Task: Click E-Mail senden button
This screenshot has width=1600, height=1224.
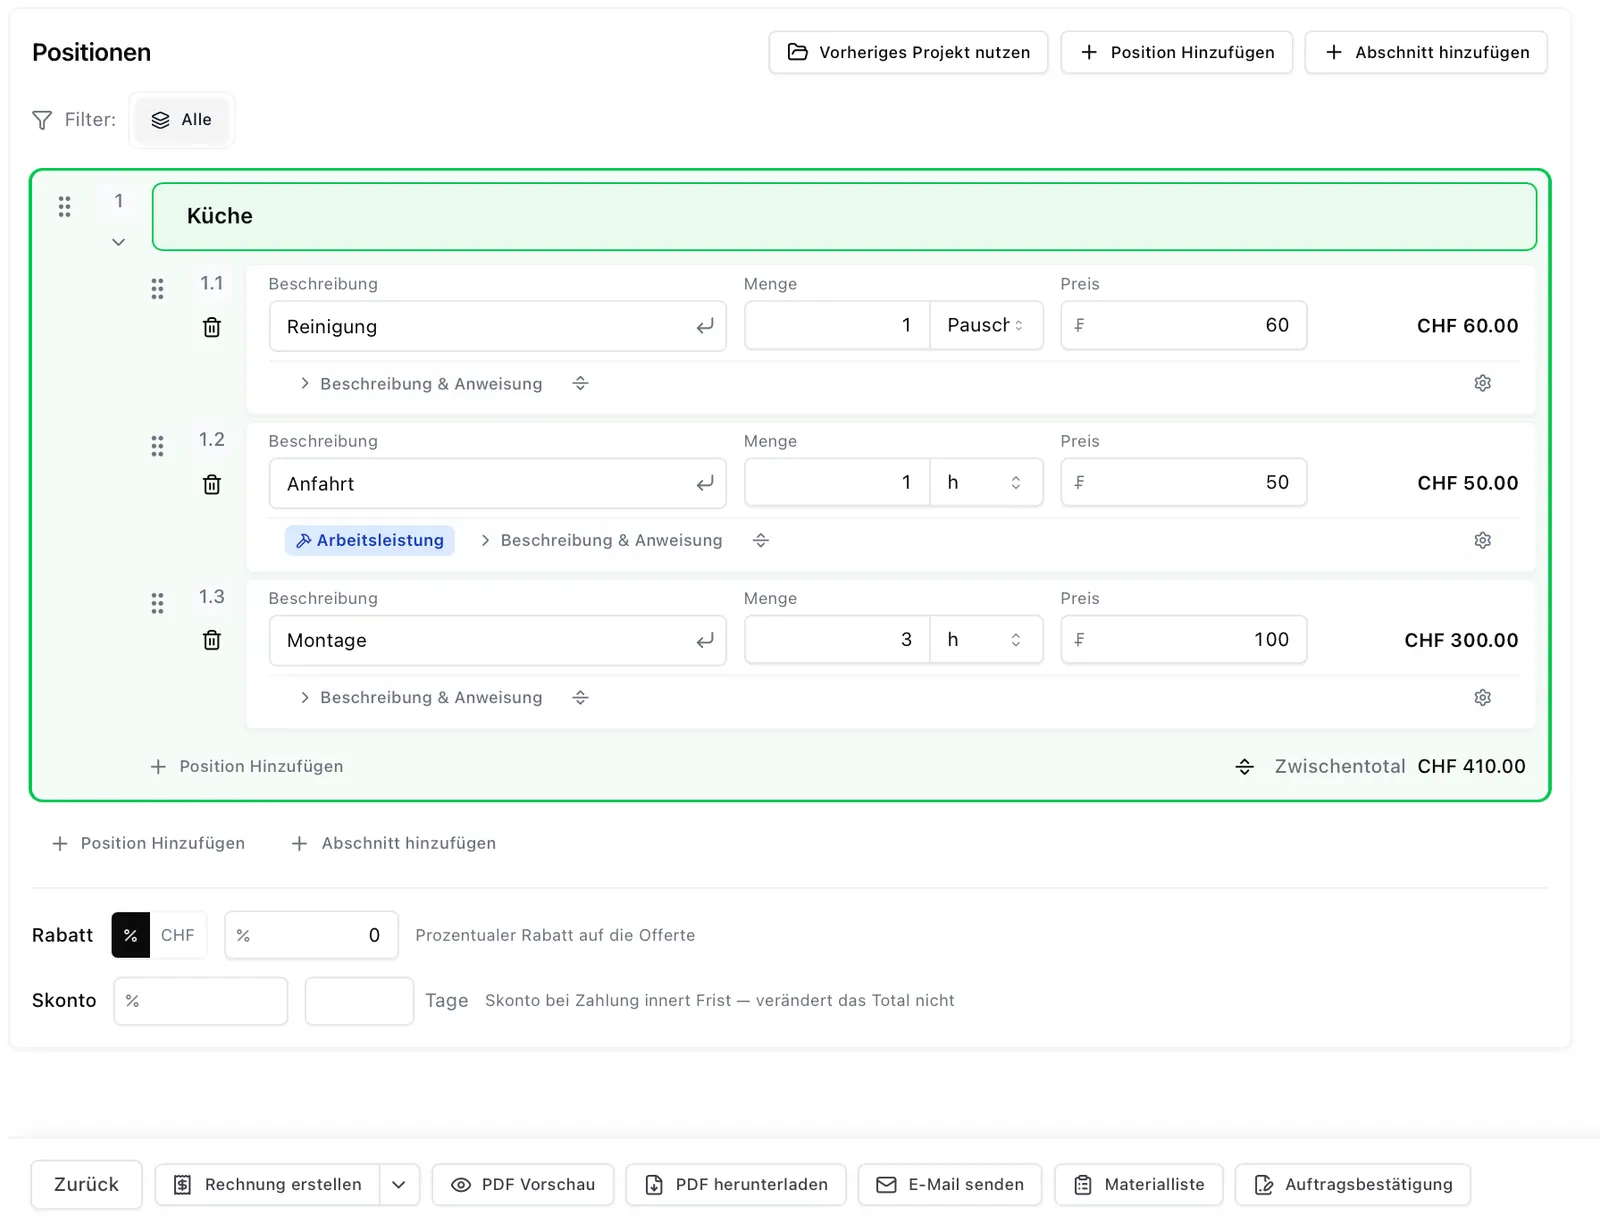Action: [950, 1184]
